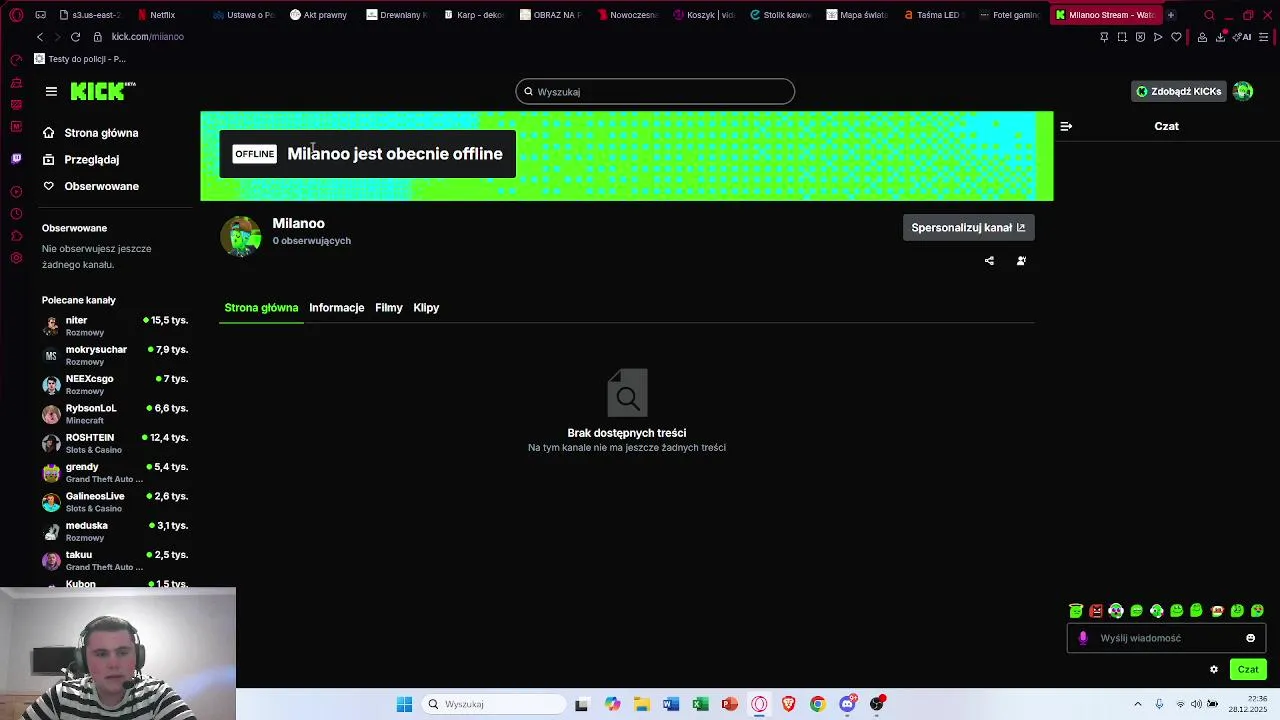Open Windows Start menu
The height and width of the screenshot is (720, 1280).
coord(404,704)
